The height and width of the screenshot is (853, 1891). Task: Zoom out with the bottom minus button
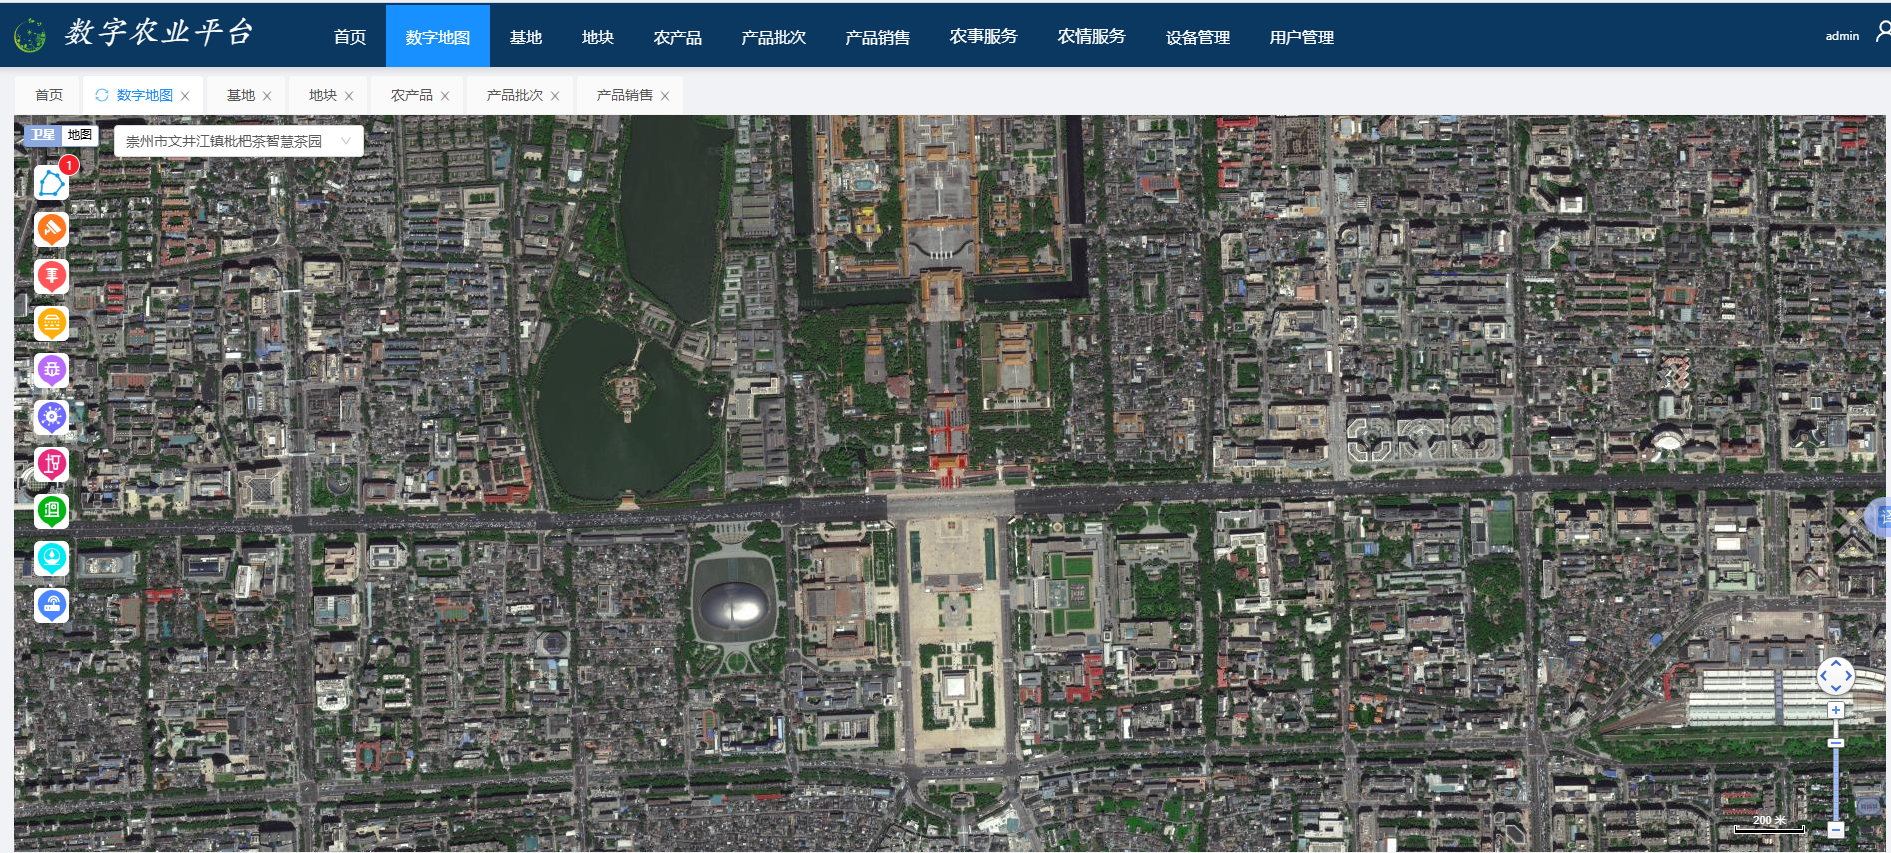click(1835, 829)
